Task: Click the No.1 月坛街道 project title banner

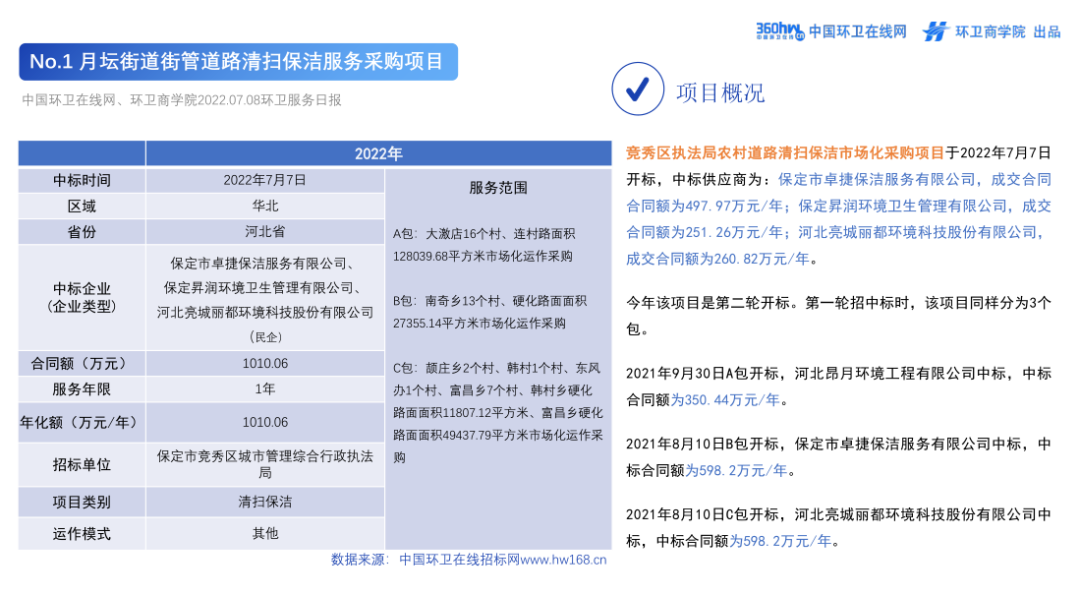Action: 238,62
